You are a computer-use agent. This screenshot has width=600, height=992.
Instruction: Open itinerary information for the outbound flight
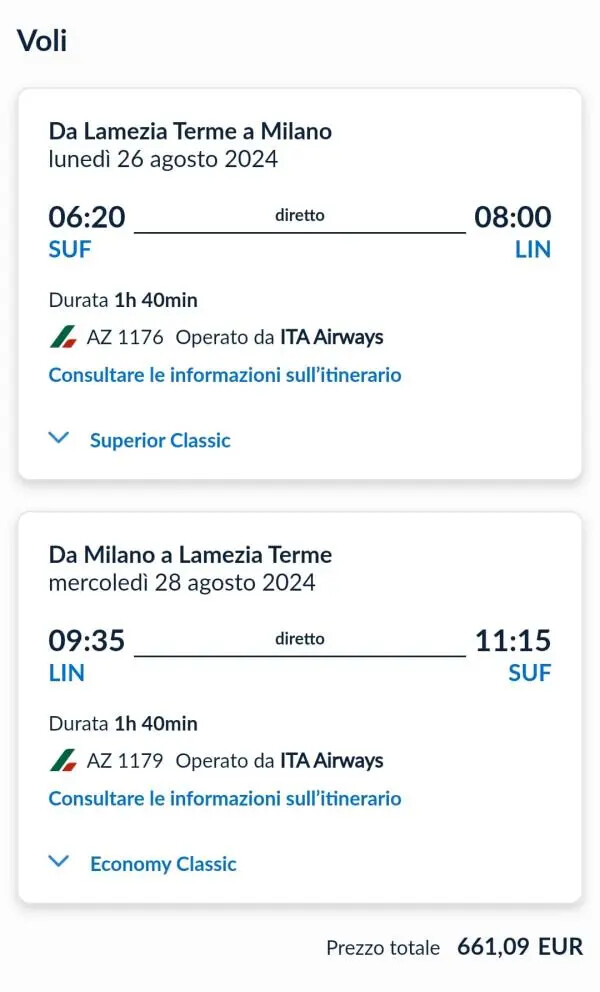(224, 375)
